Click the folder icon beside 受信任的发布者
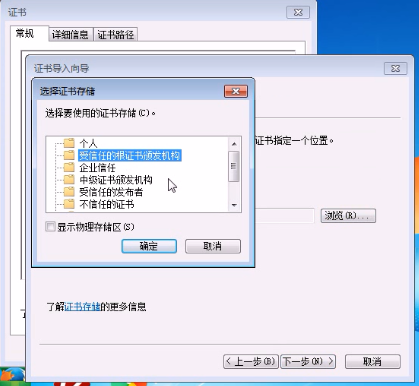This screenshot has height=386, width=419. pyautogui.click(x=69, y=192)
